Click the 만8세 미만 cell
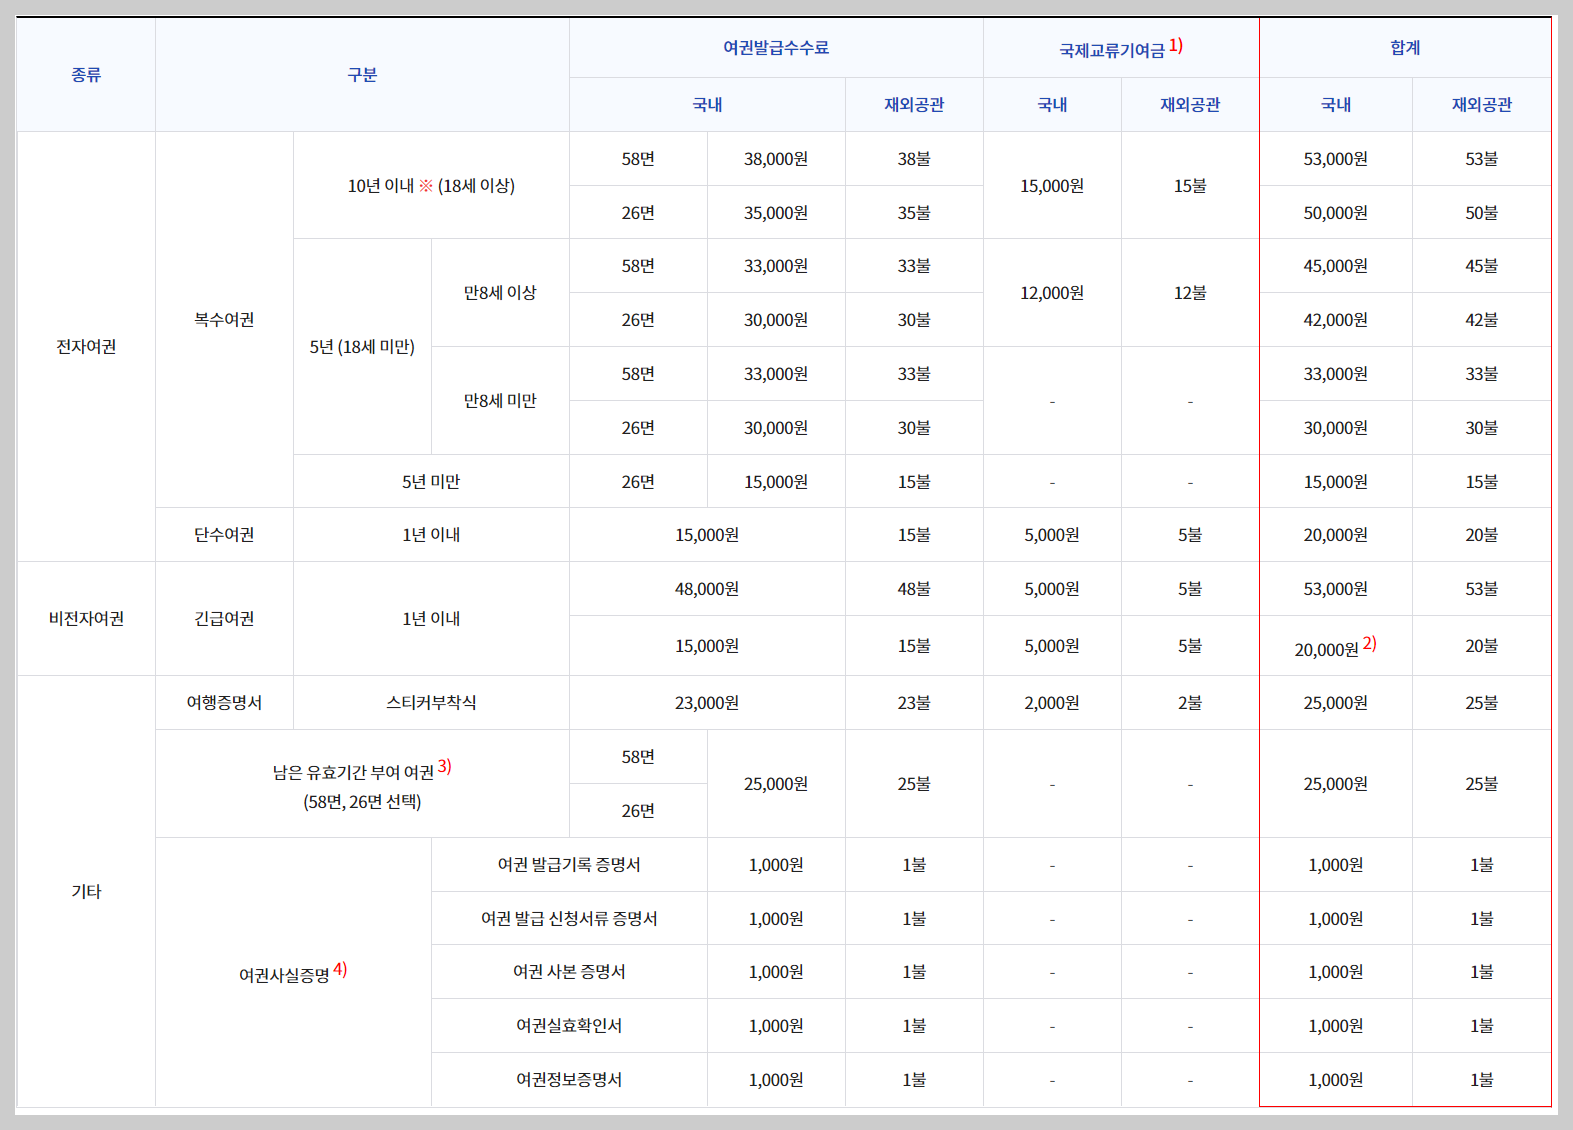 (x=500, y=401)
